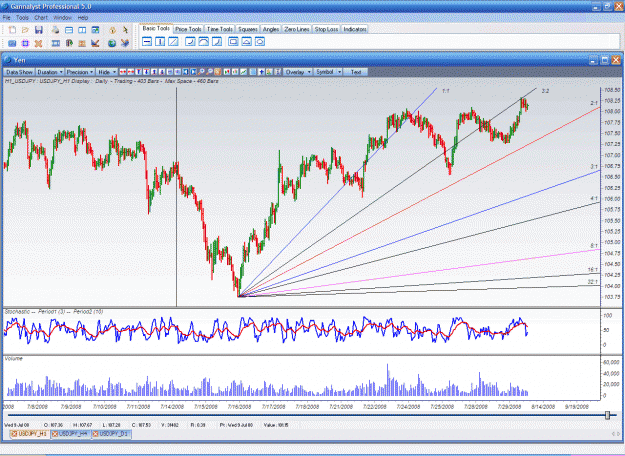Click the chart scroll slider handle
This screenshot has width=625, height=456.
(607, 415)
